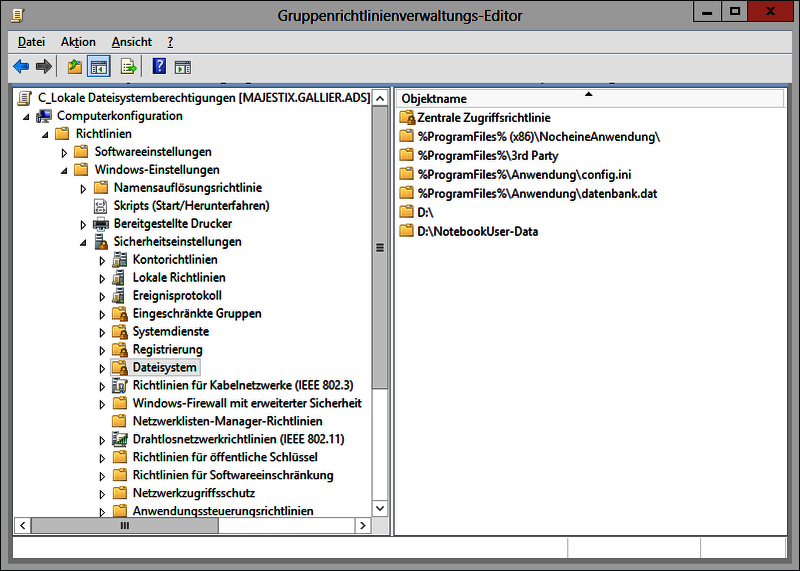Expand the Kontorichtlinien node

click(102, 261)
